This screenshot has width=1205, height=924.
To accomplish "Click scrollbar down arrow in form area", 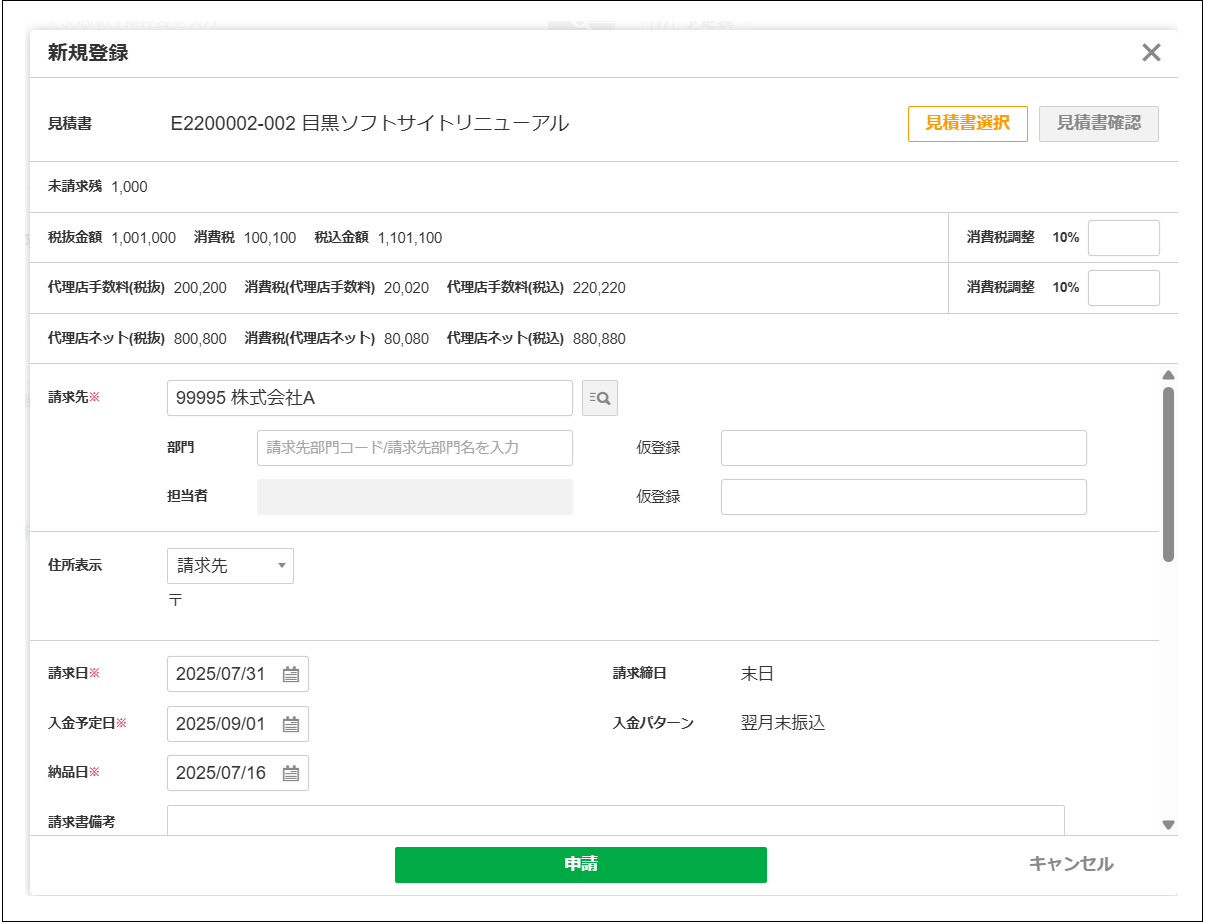I will 1168,825.
